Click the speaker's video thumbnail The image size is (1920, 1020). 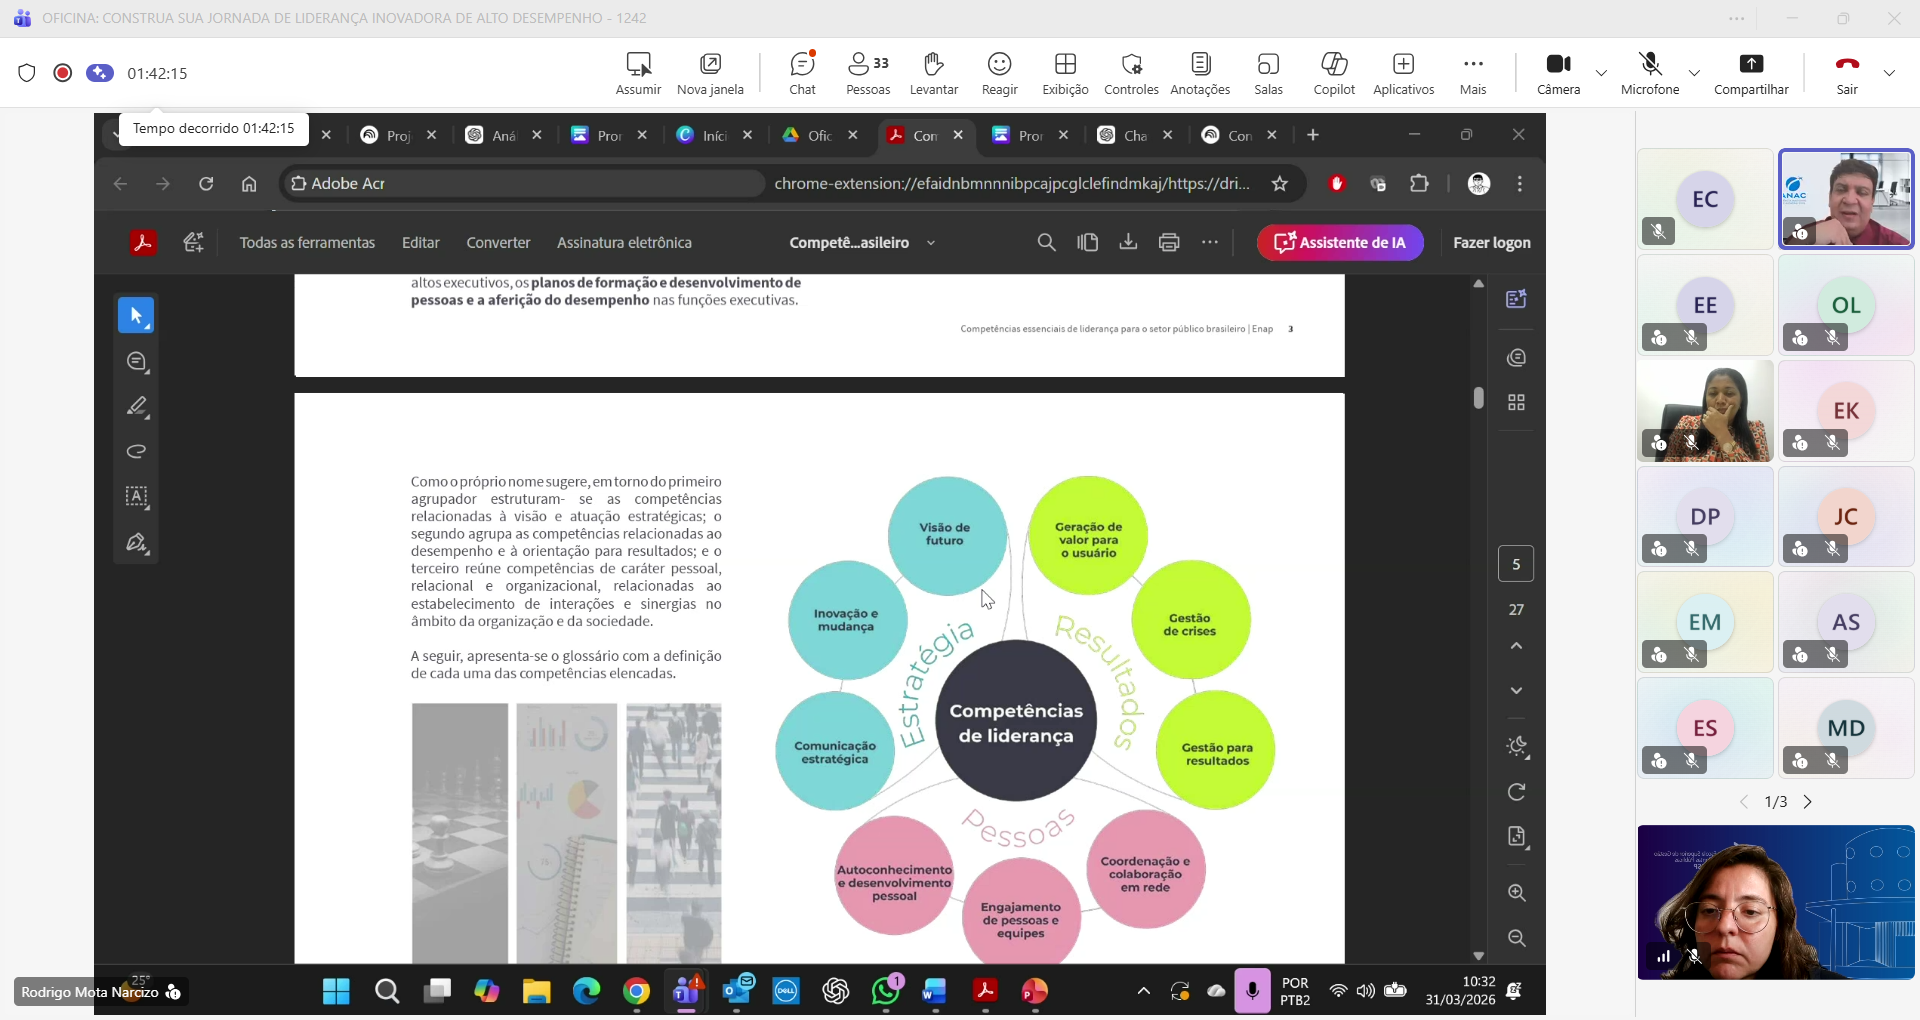(x=1846, y=199)
